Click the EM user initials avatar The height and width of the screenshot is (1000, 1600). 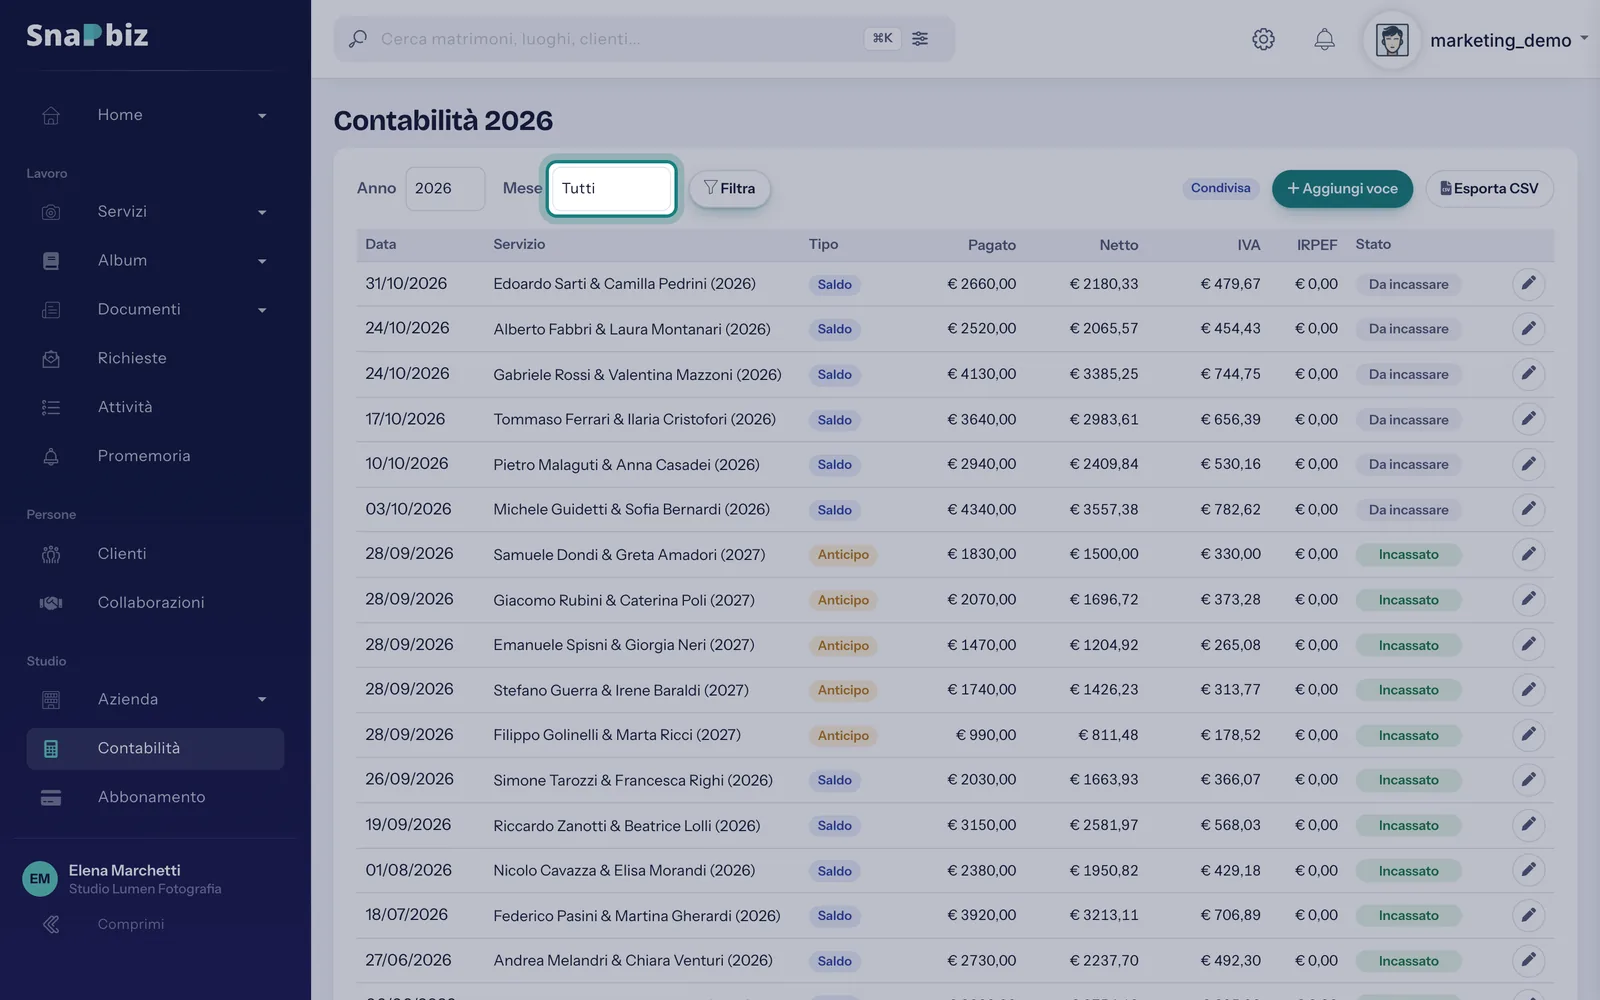point(40,879)
